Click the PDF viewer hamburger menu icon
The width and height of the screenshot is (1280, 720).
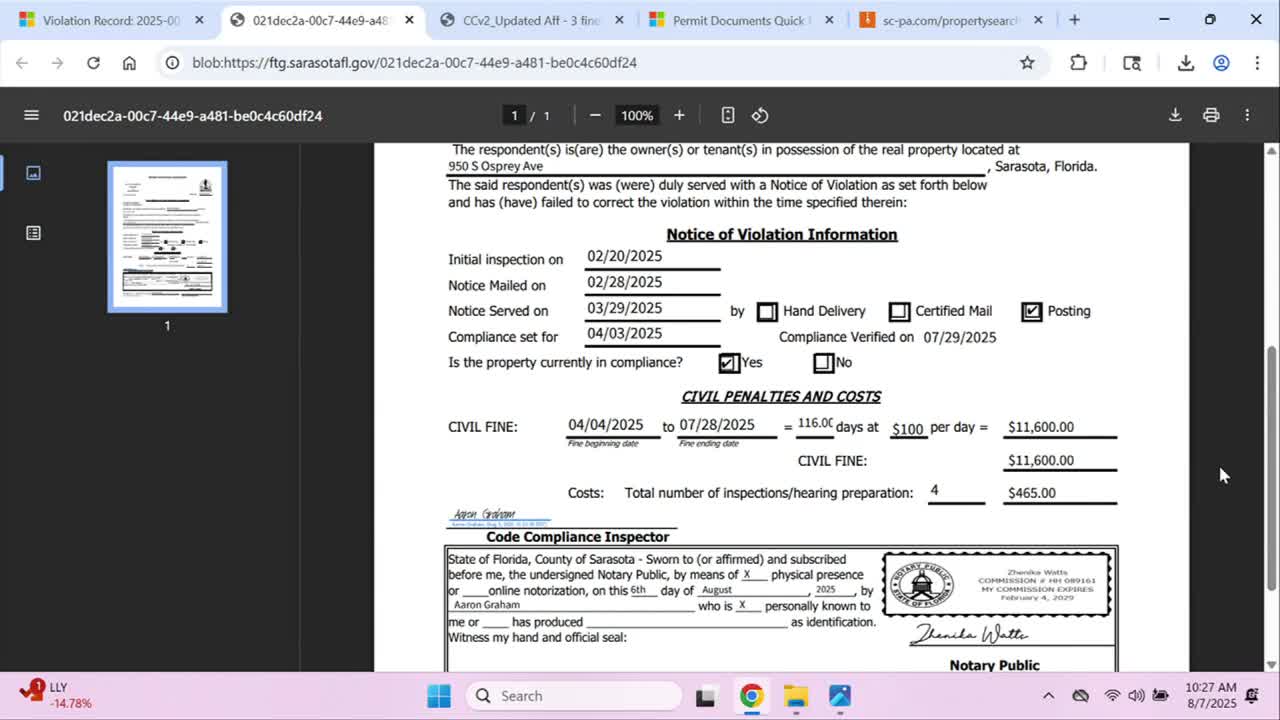pos(31,115)
